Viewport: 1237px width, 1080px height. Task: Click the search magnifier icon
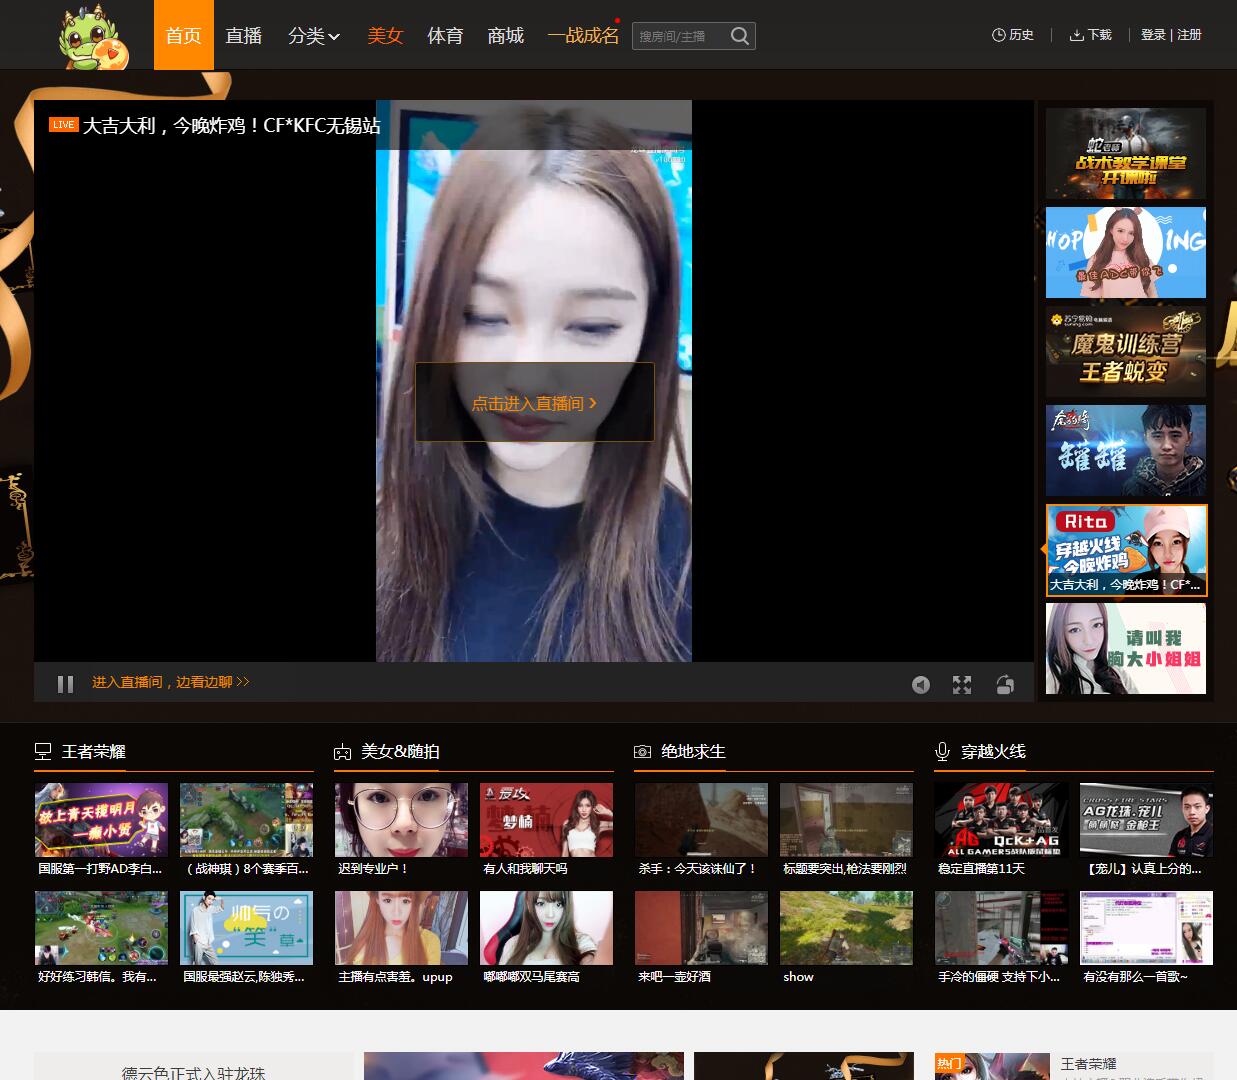pyautogui.click(x=739, y=36)
